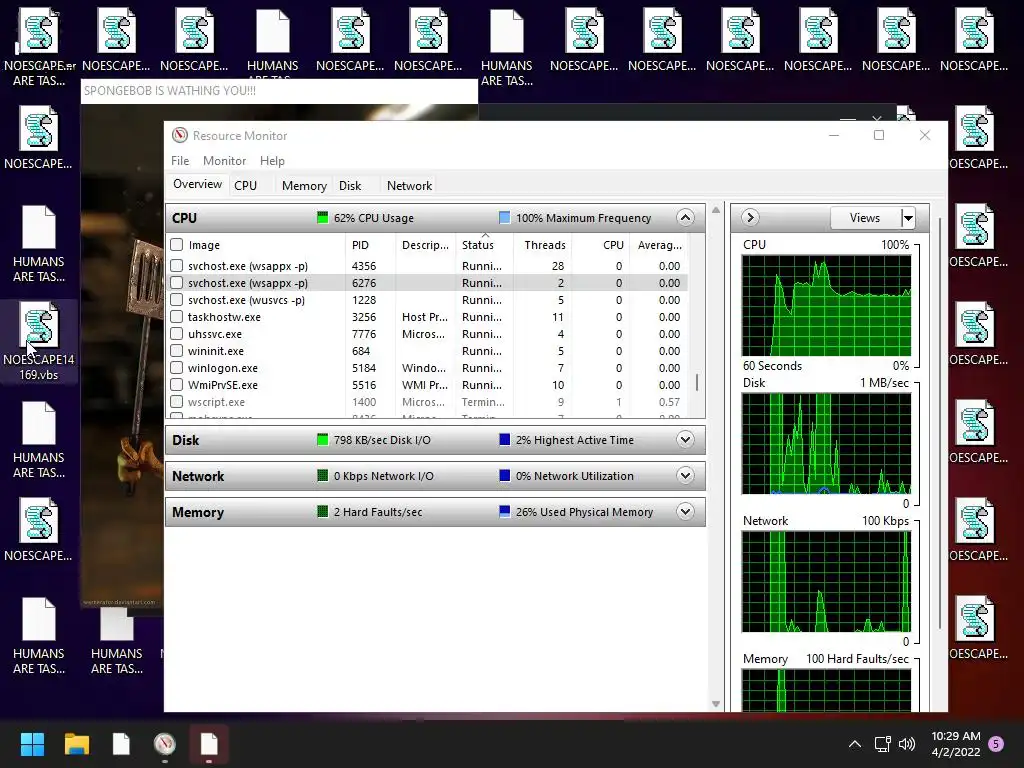1024x768 pixels.
Task: Click the Views button
Action: click(865, 217)
